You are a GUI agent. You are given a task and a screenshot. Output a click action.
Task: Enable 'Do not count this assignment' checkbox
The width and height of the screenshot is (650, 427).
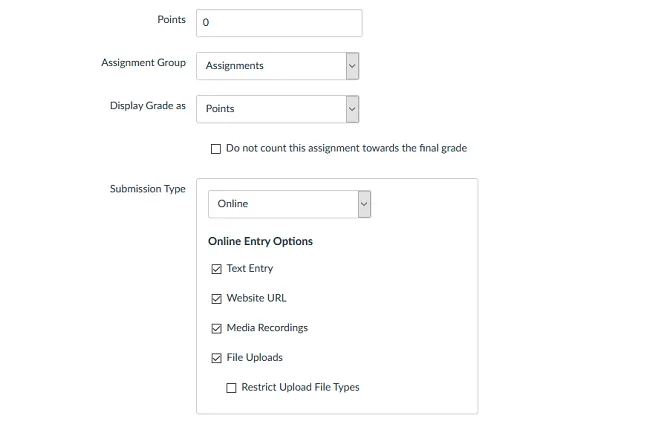(216, 149)
